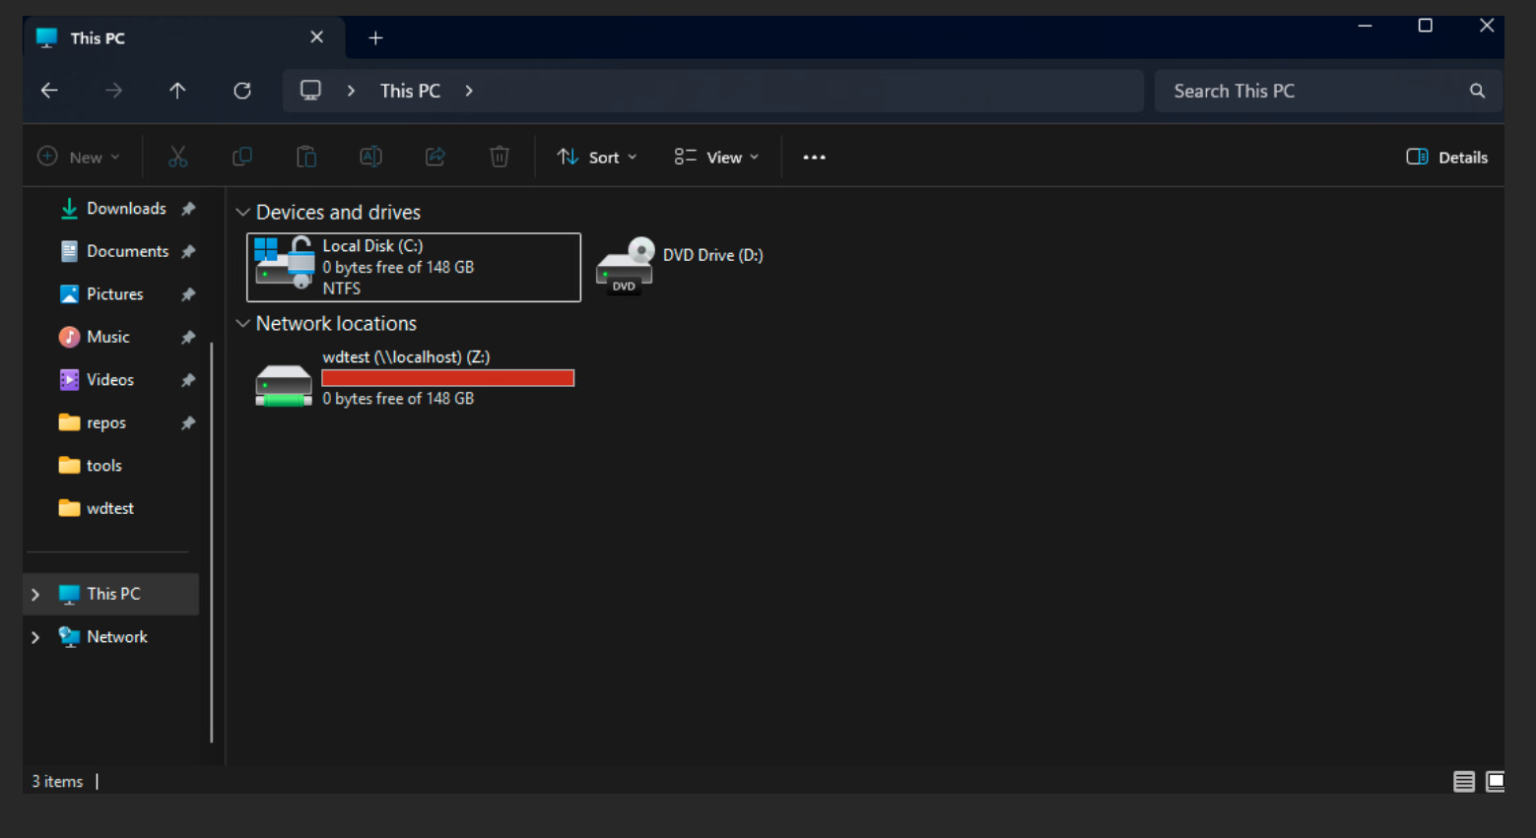Image resolution: width=1536 pixels, height=838 pixels.
Task: Switch to the details list view icon
Action: [x=1464, y=782]
